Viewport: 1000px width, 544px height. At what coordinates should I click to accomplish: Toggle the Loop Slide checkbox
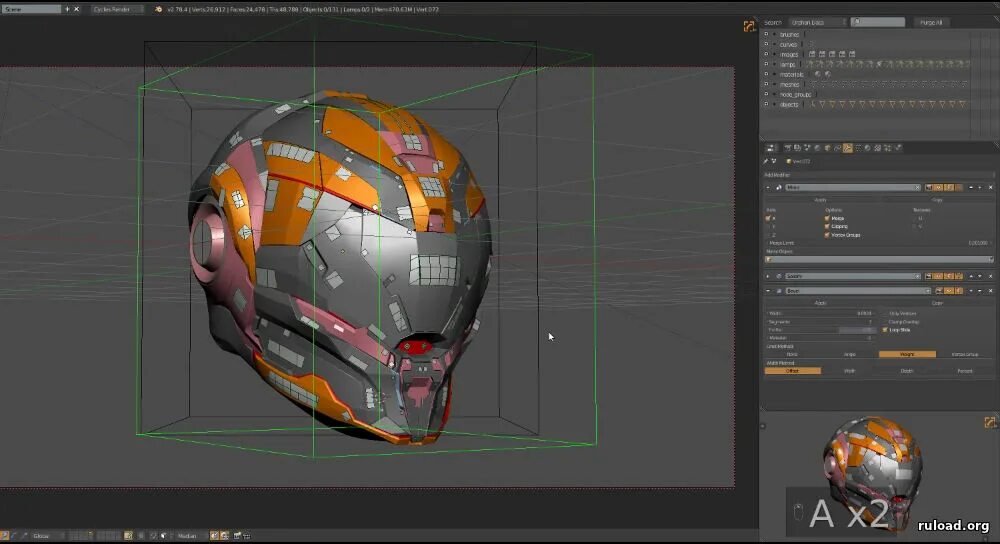pyautogui.click(x=885, y=330)
